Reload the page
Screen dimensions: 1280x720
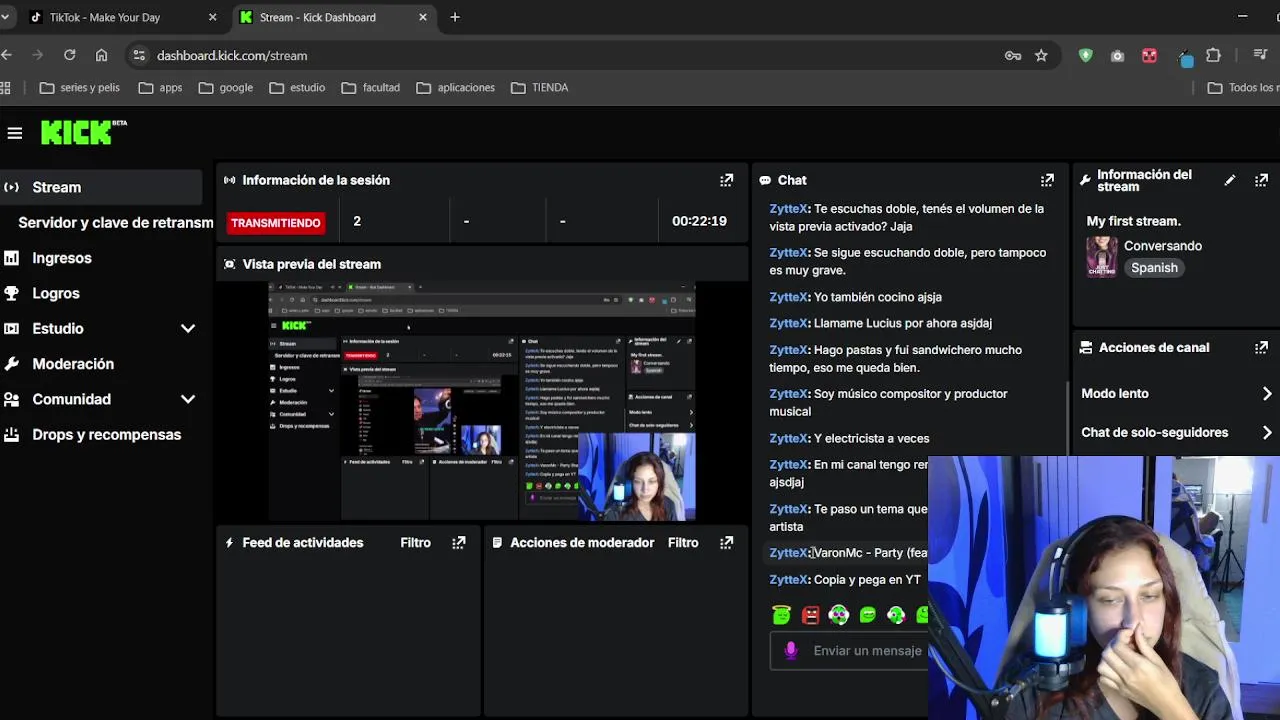pyautogui.click(x=69, y=55)
